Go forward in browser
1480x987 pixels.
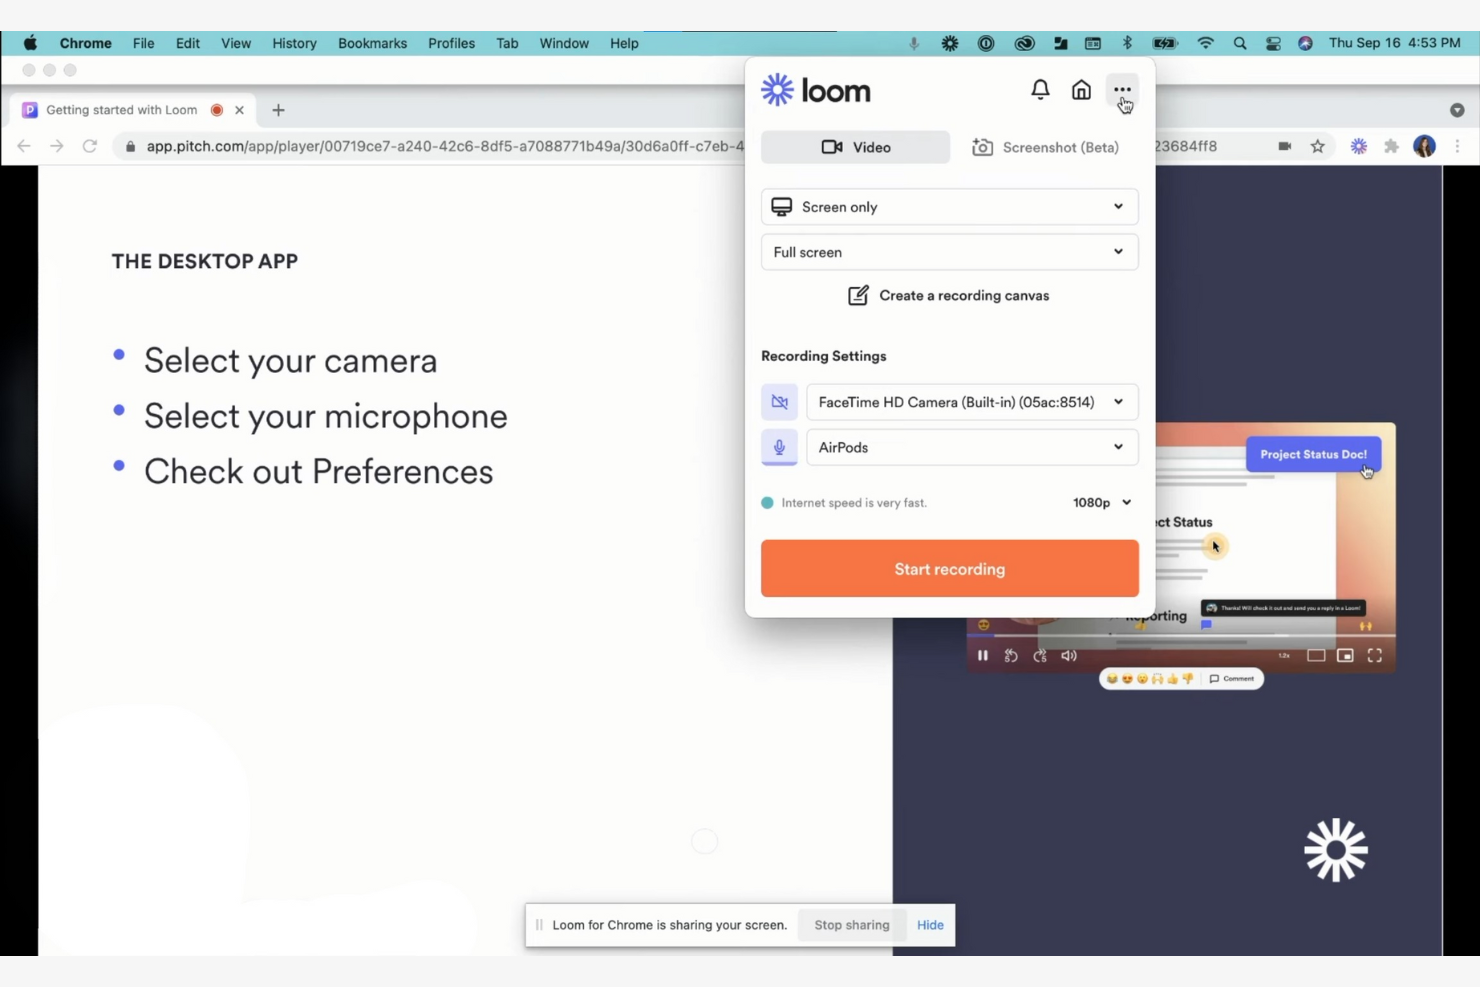pyautogui.click(x=57, y=146)
